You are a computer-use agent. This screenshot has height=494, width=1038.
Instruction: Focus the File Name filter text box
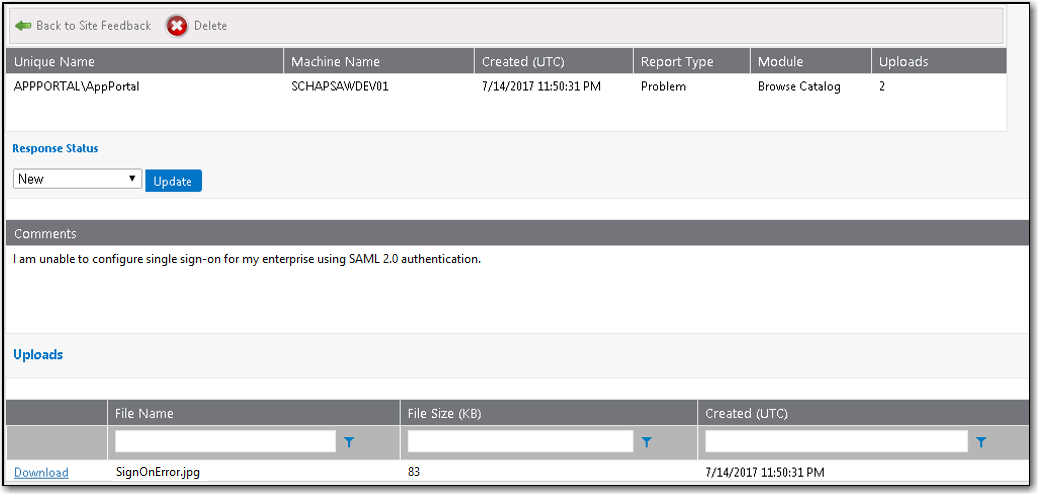pos(225,441)
